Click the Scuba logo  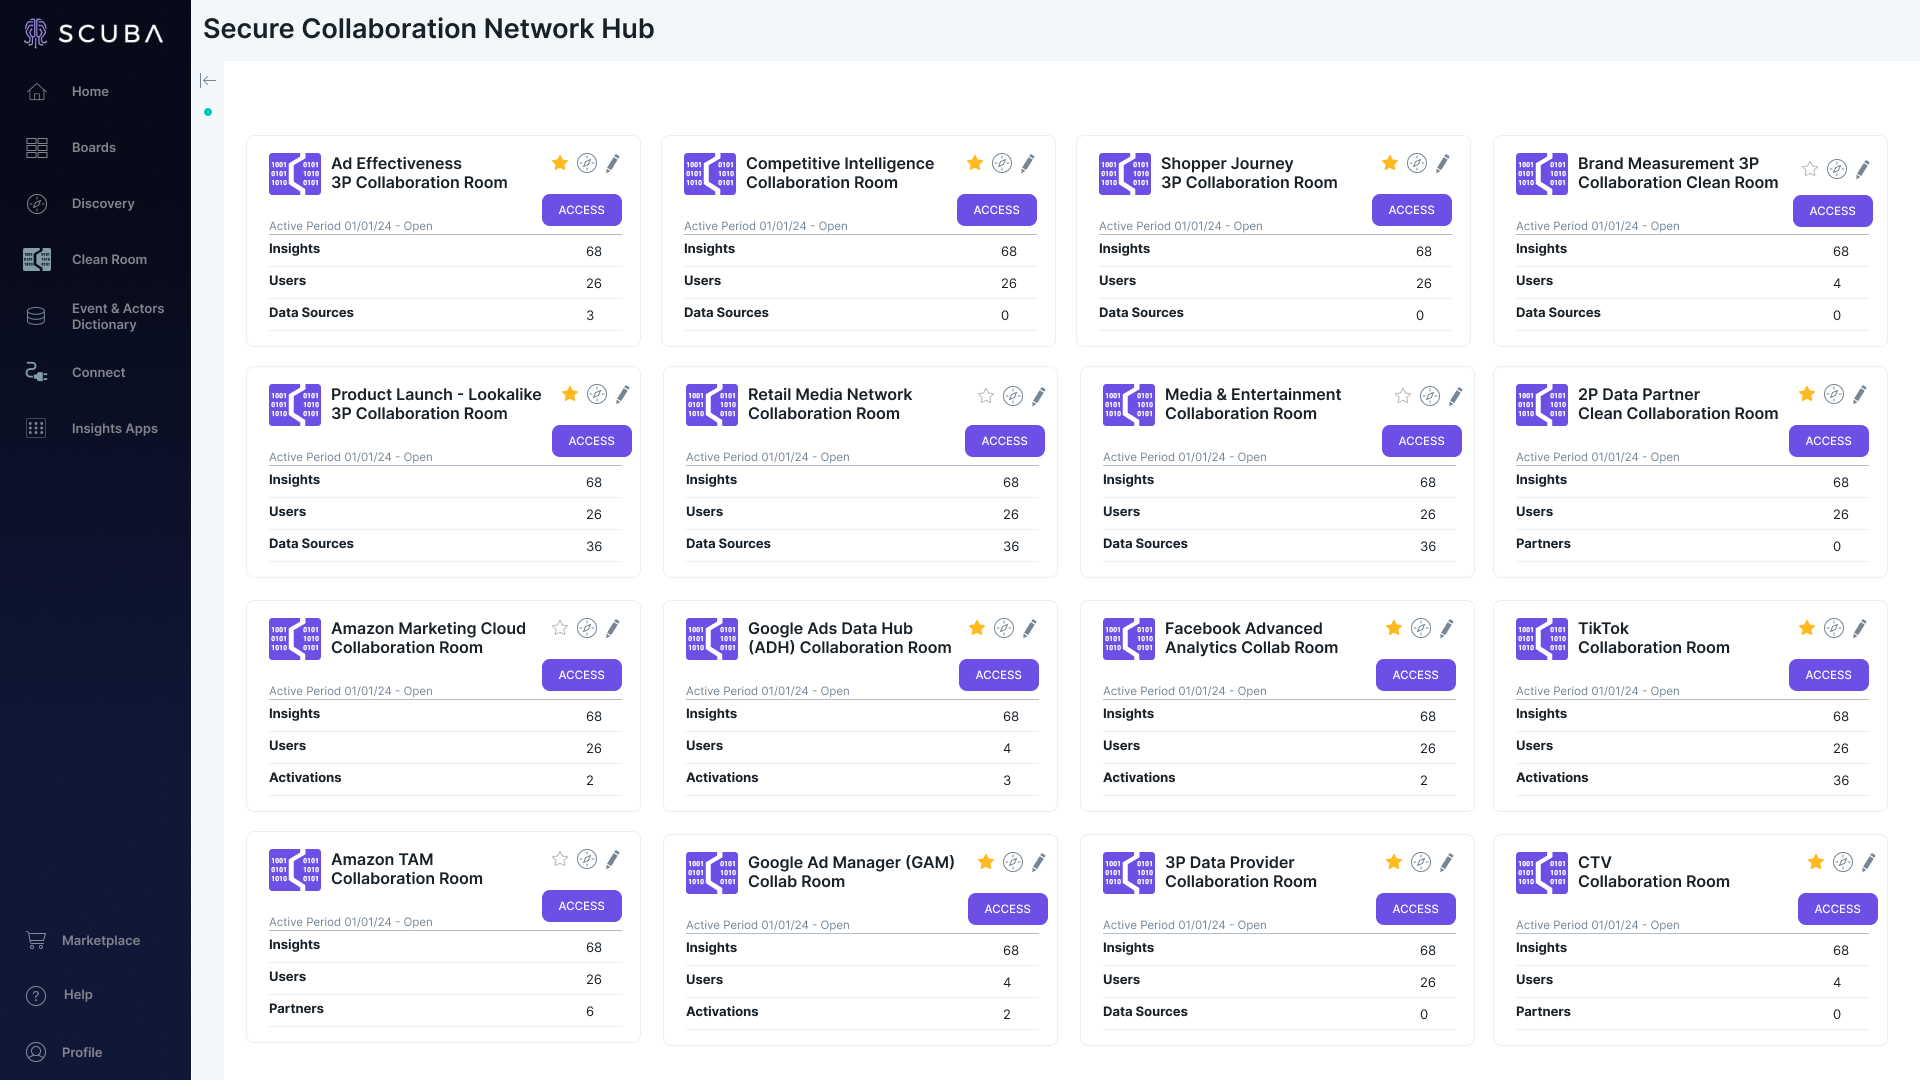pyautogui.click(x=93, y=33)
